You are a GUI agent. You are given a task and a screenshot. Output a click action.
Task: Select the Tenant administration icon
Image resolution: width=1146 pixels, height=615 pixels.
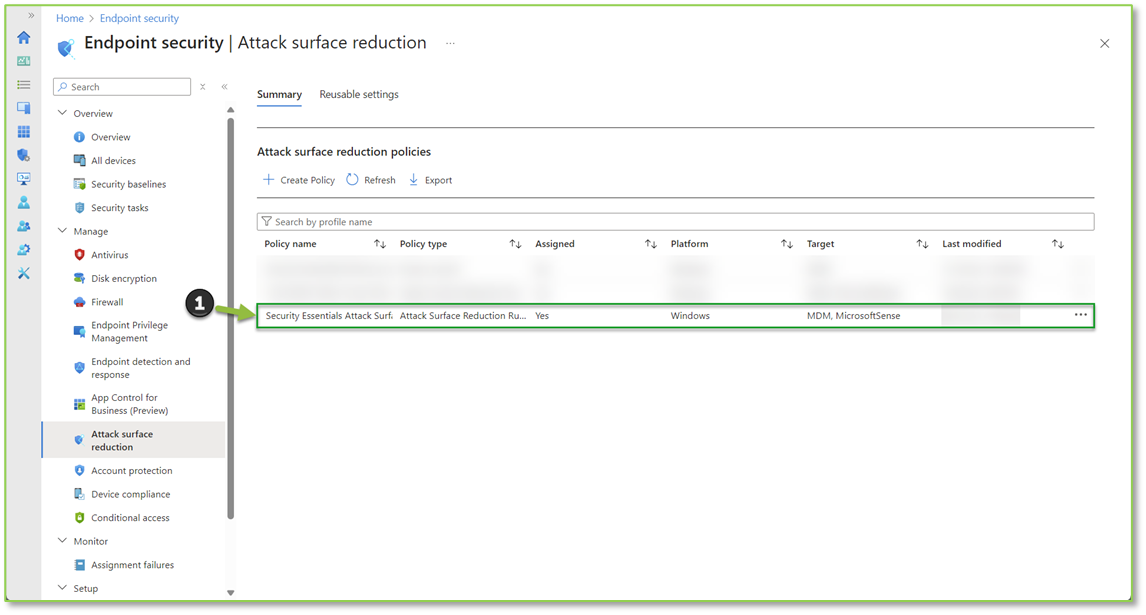coord(23,249)
